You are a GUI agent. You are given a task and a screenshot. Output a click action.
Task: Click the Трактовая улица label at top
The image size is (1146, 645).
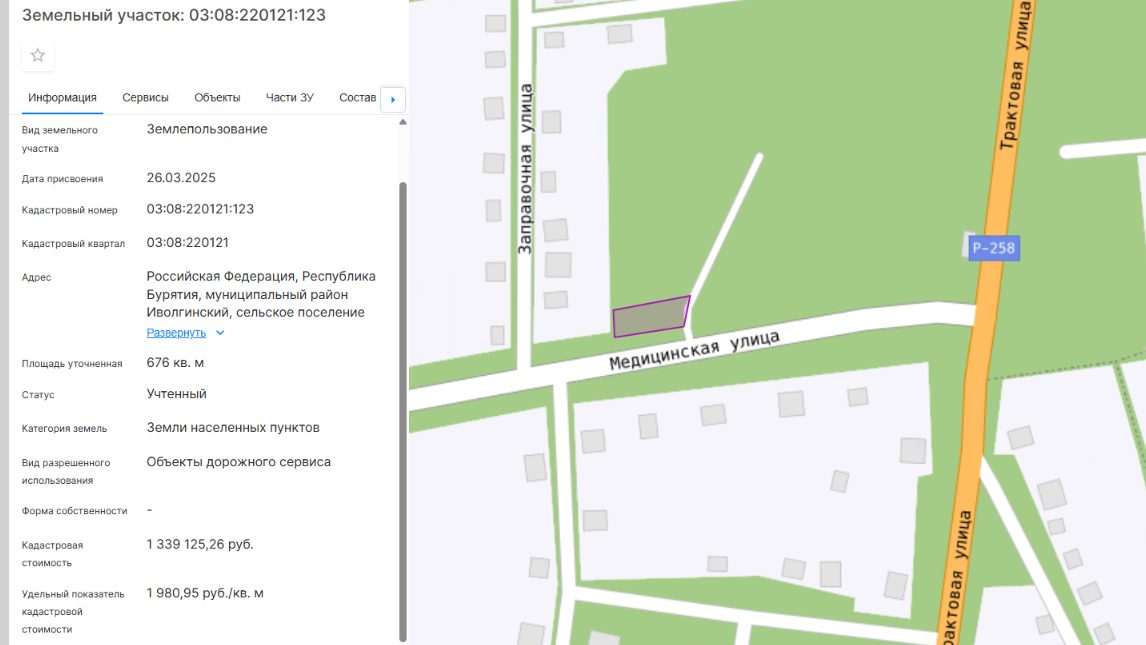tap(1014, 75)
